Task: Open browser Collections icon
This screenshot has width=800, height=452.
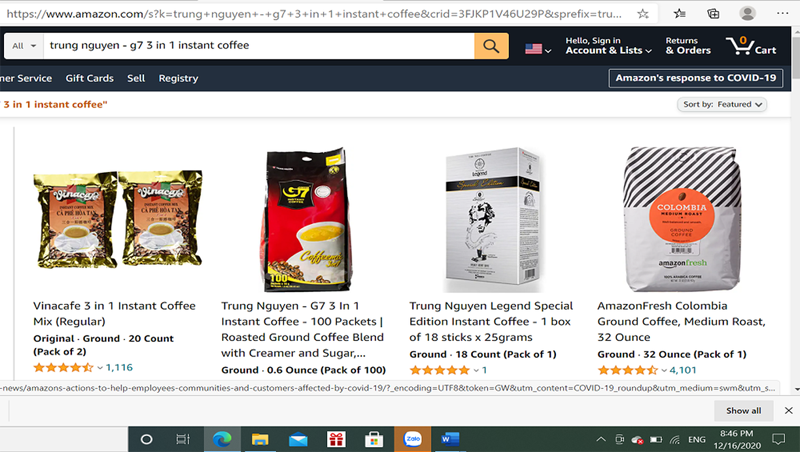Action: [x=713, y=14]
